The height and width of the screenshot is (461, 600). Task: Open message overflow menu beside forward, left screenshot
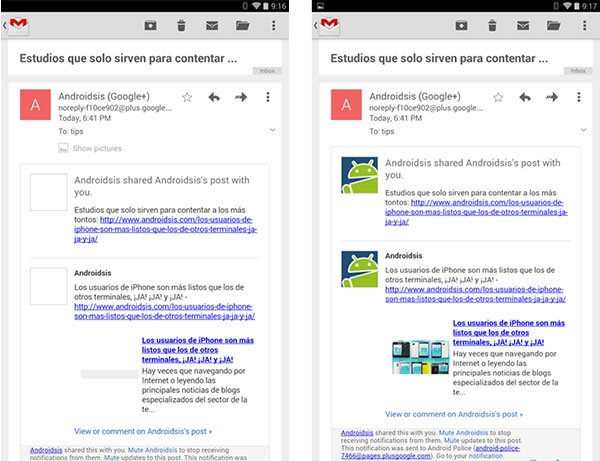(x=268, y=97)
